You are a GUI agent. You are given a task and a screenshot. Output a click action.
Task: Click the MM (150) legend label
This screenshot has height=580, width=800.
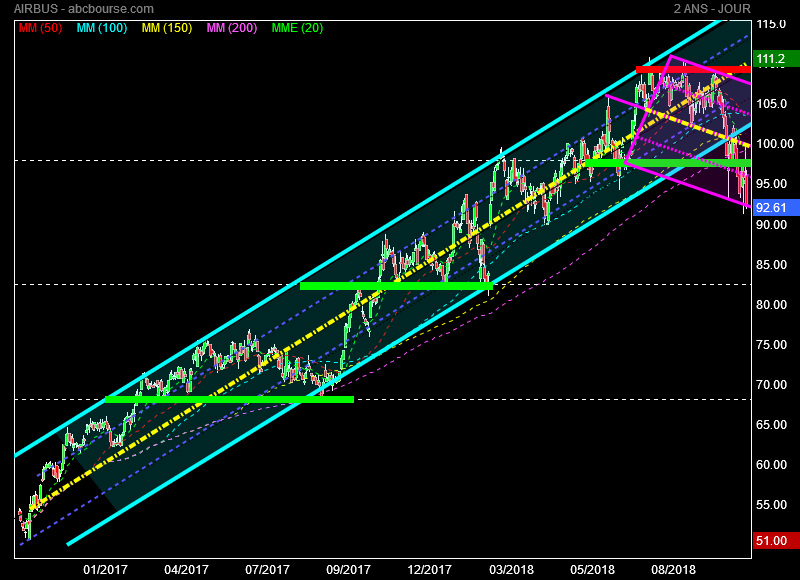coord(167,28)
